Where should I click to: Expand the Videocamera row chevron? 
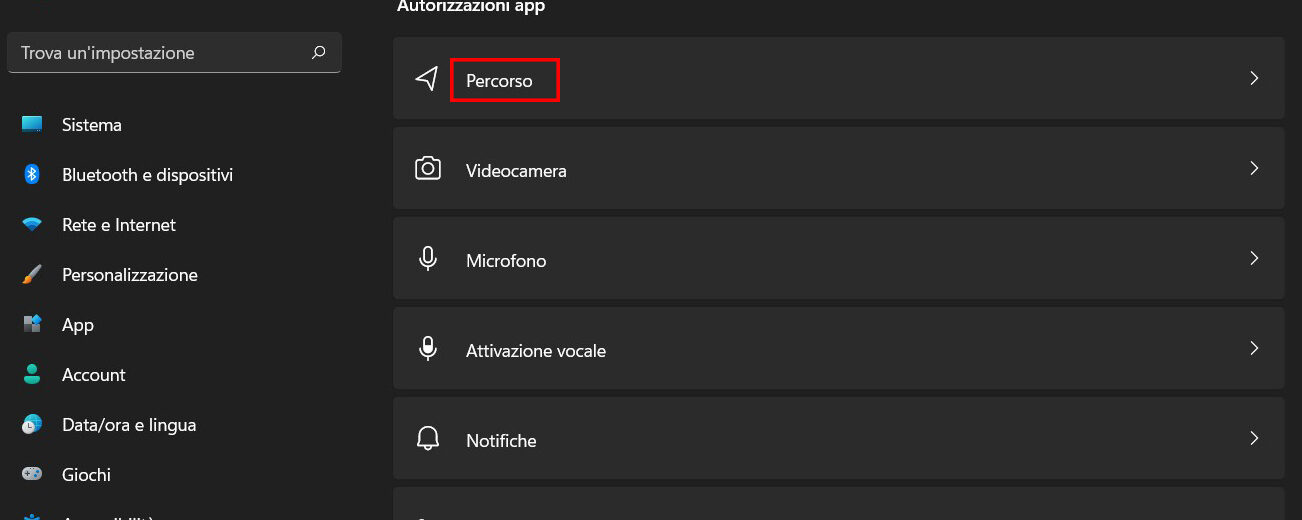click(x=1254, y=169)
